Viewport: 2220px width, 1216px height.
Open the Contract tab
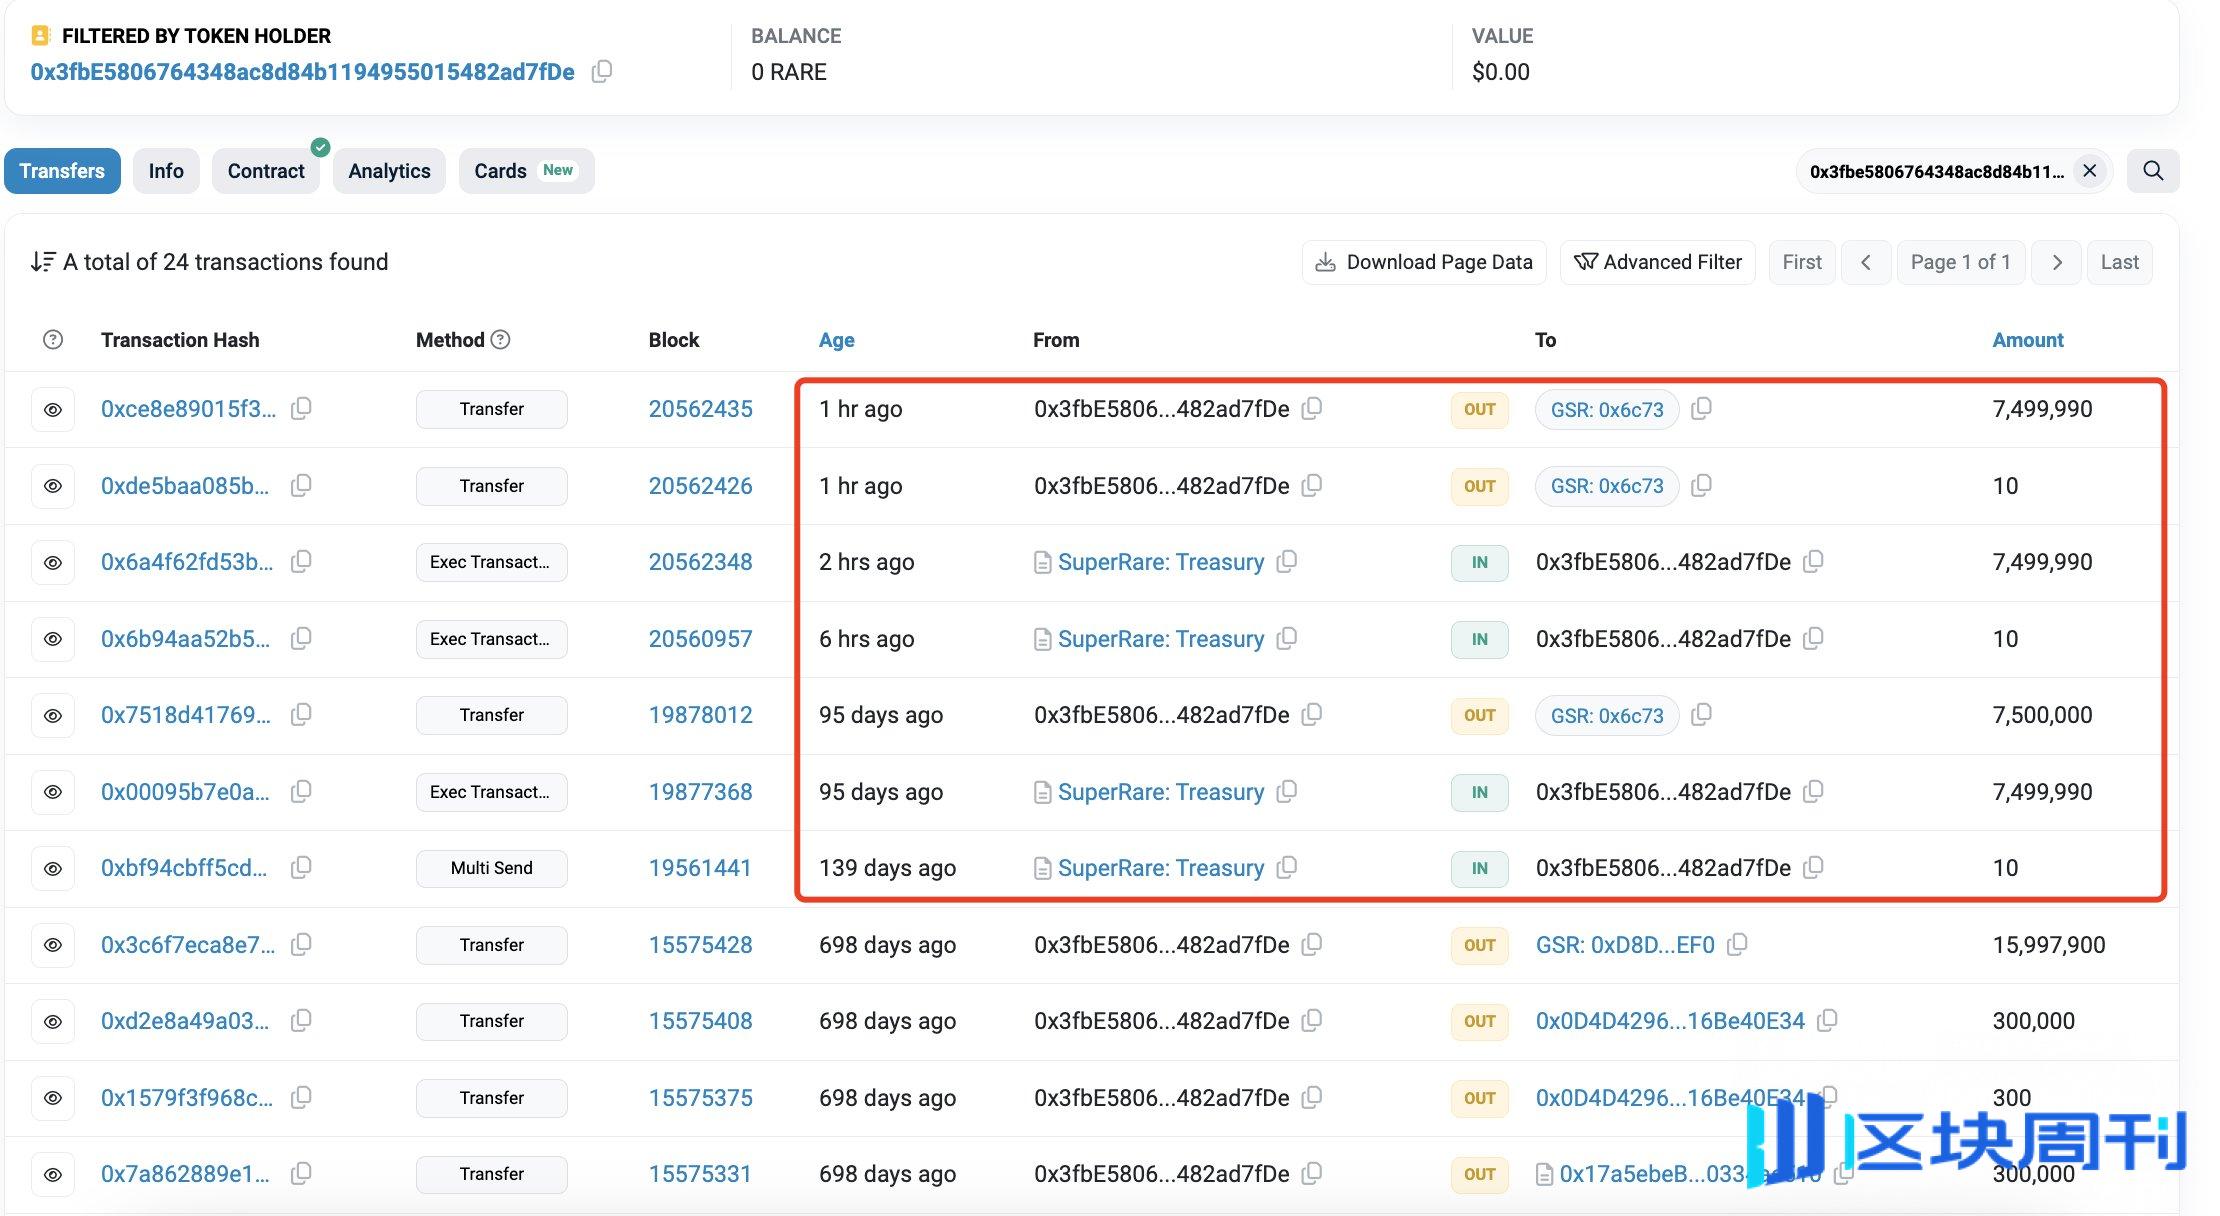click(x=266, y=171)
